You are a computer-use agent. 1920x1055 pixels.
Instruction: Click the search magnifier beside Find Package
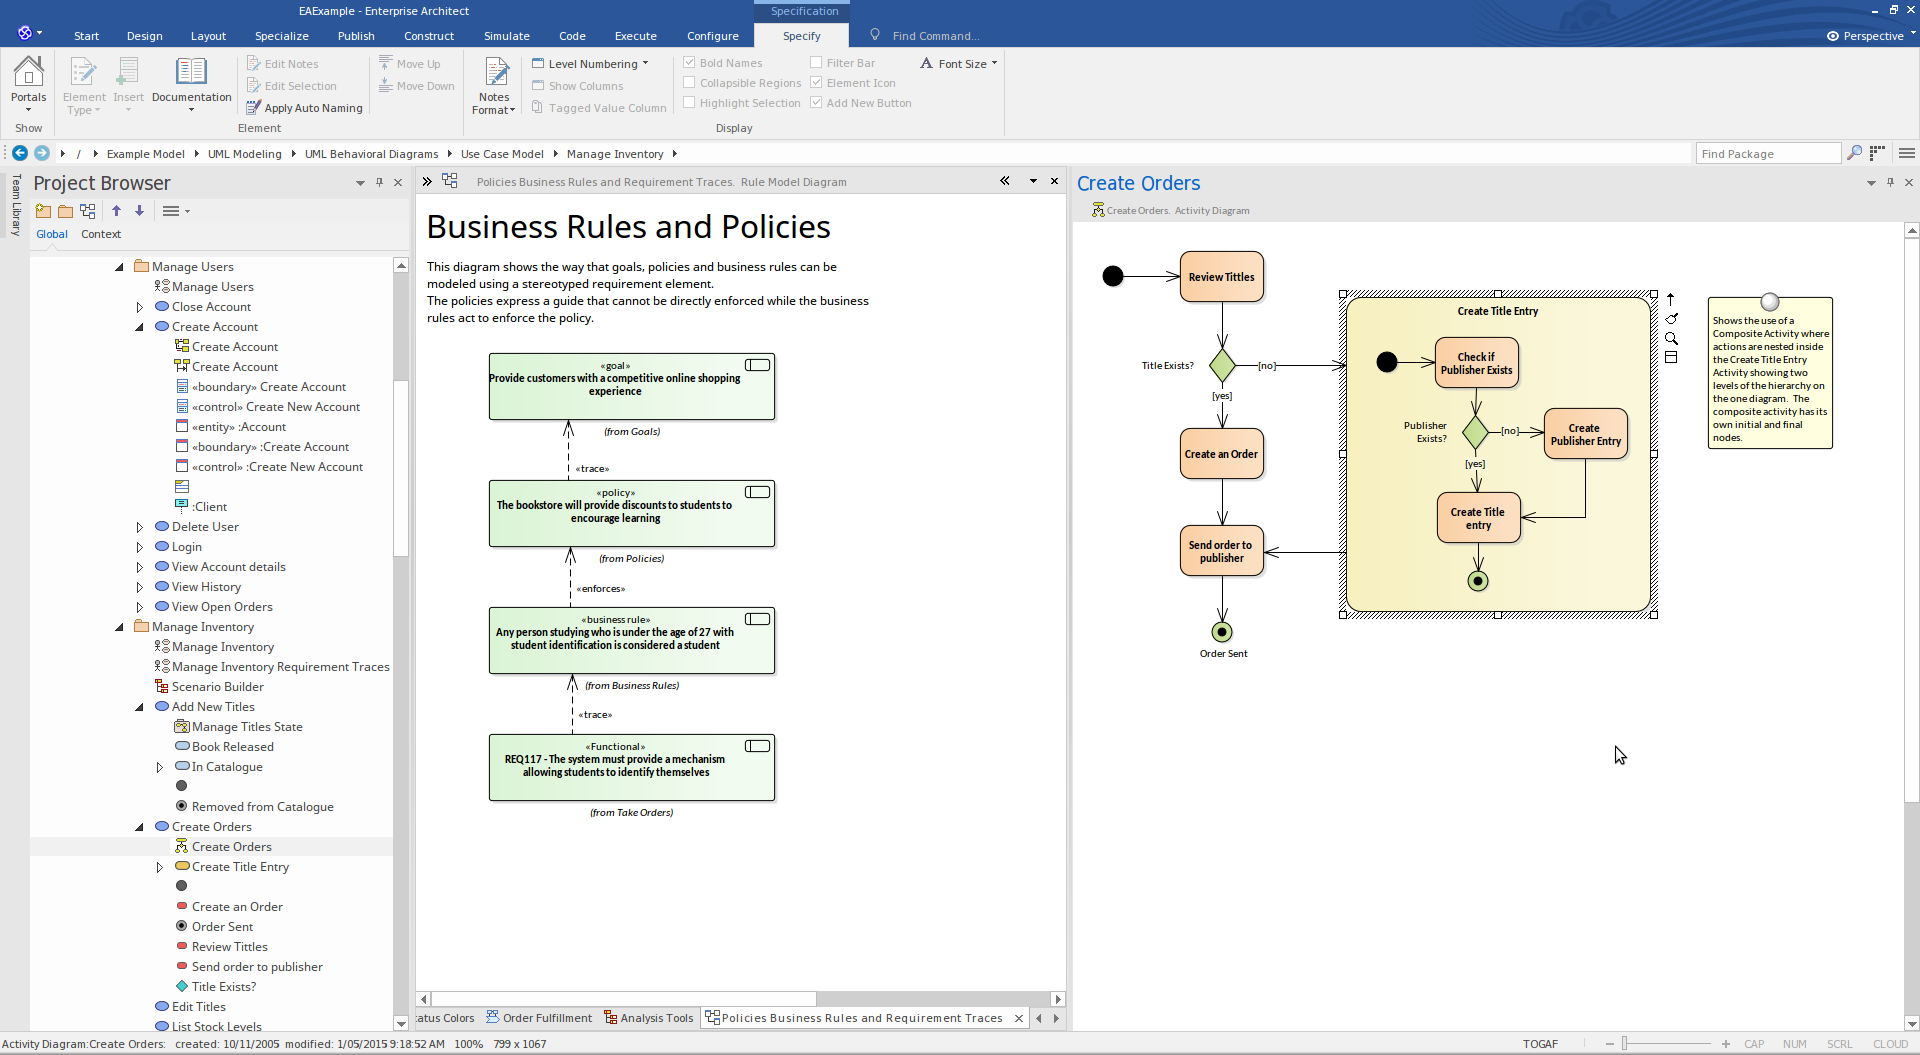pos(1854,153)
